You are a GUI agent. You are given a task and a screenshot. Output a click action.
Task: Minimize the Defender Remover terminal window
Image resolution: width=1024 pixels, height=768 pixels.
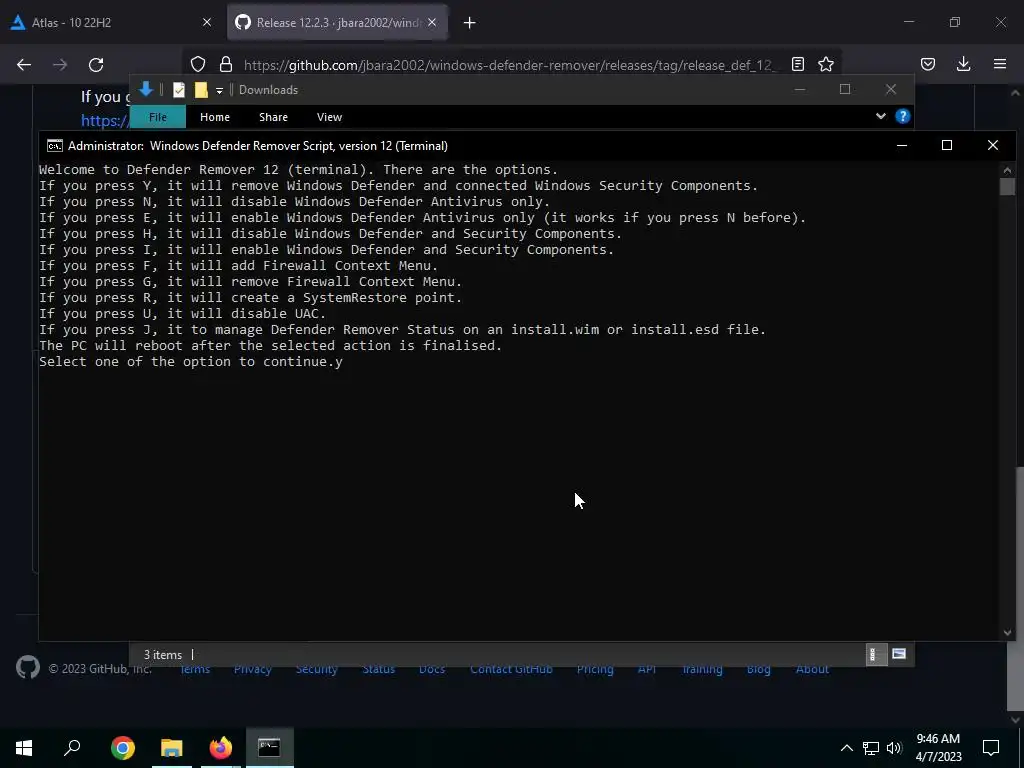pos(902,145)
